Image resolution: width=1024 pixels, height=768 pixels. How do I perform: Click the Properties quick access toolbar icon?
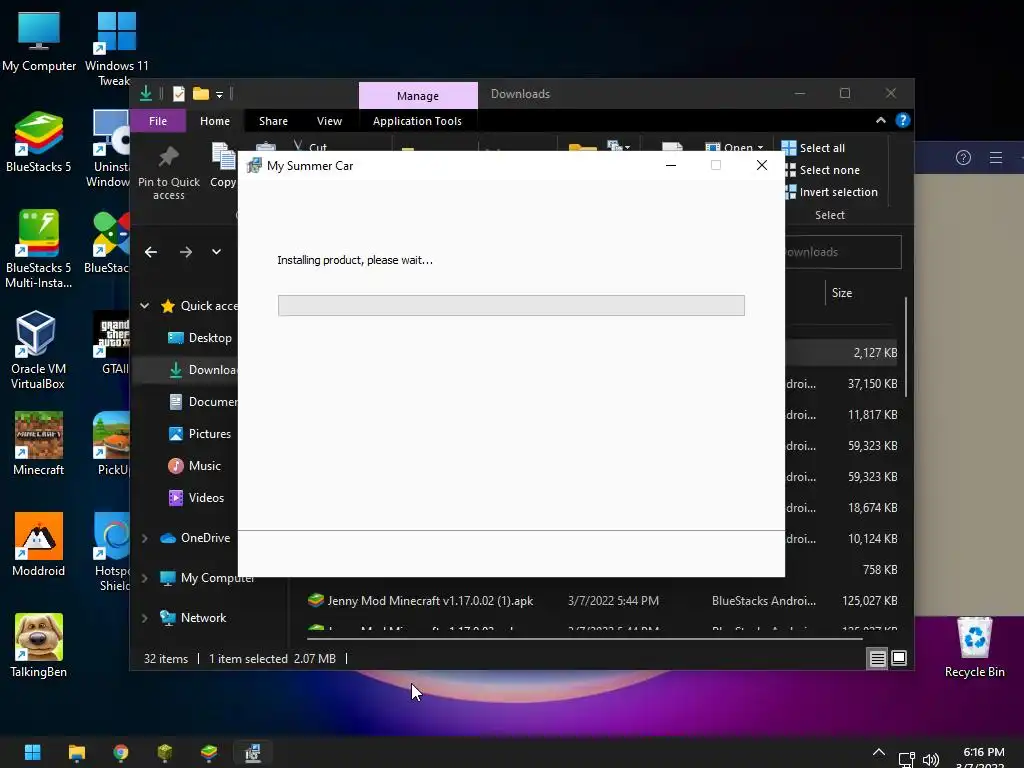tap(178, 94)
